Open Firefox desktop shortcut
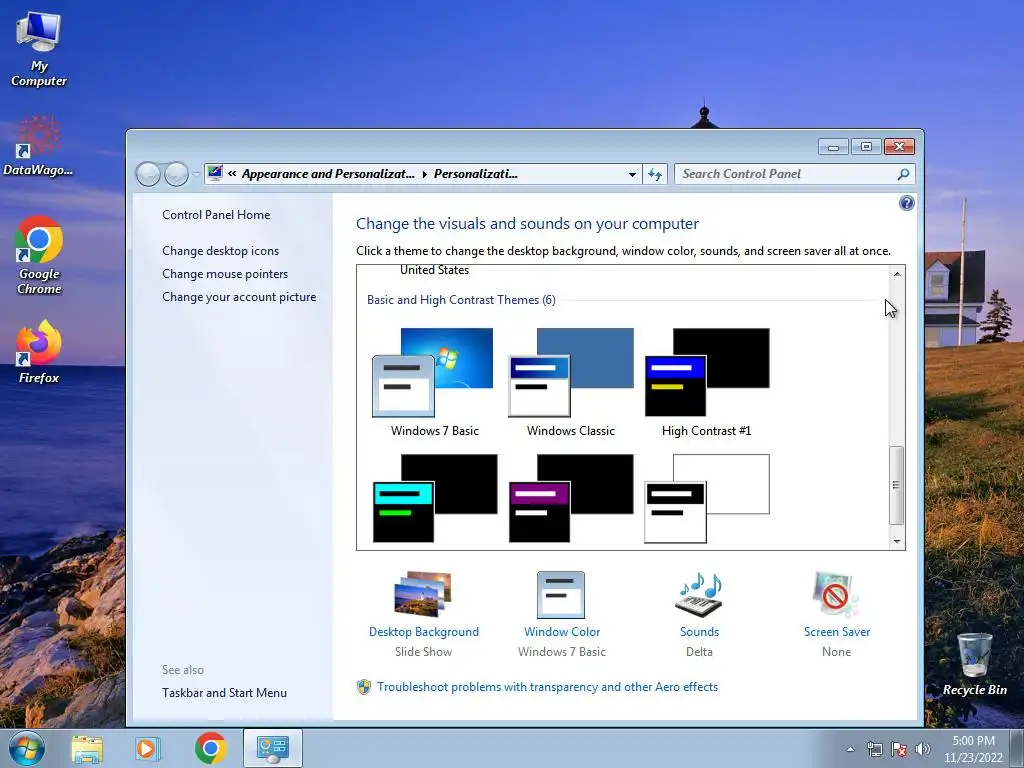The width and height of the screenshot is (1024, 768). pos(39,351)
